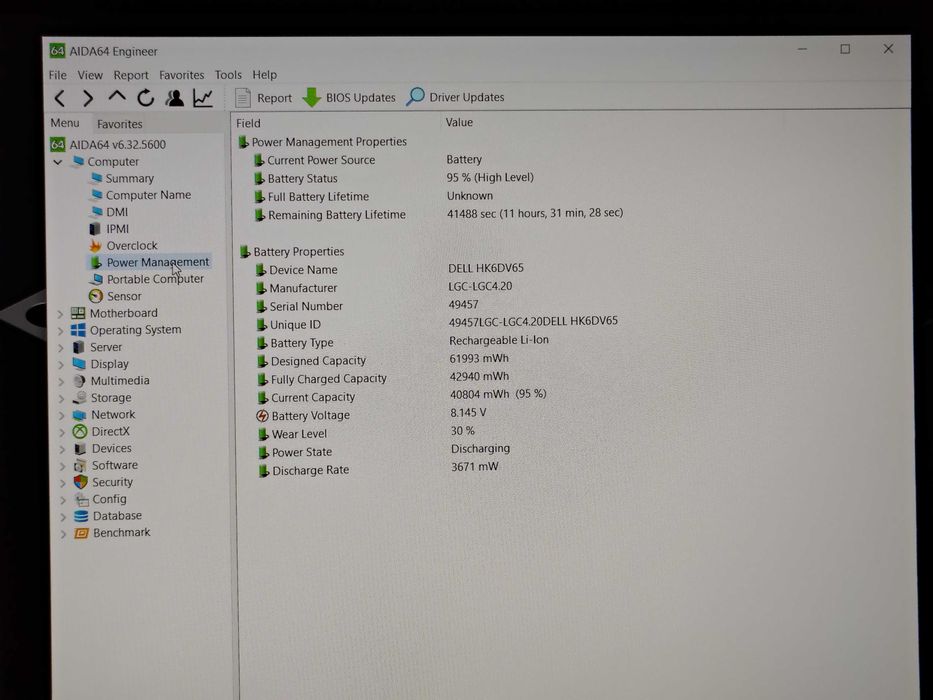Expand the Operating System node
This screenshot has height=700, width=933.
[60, 330]
